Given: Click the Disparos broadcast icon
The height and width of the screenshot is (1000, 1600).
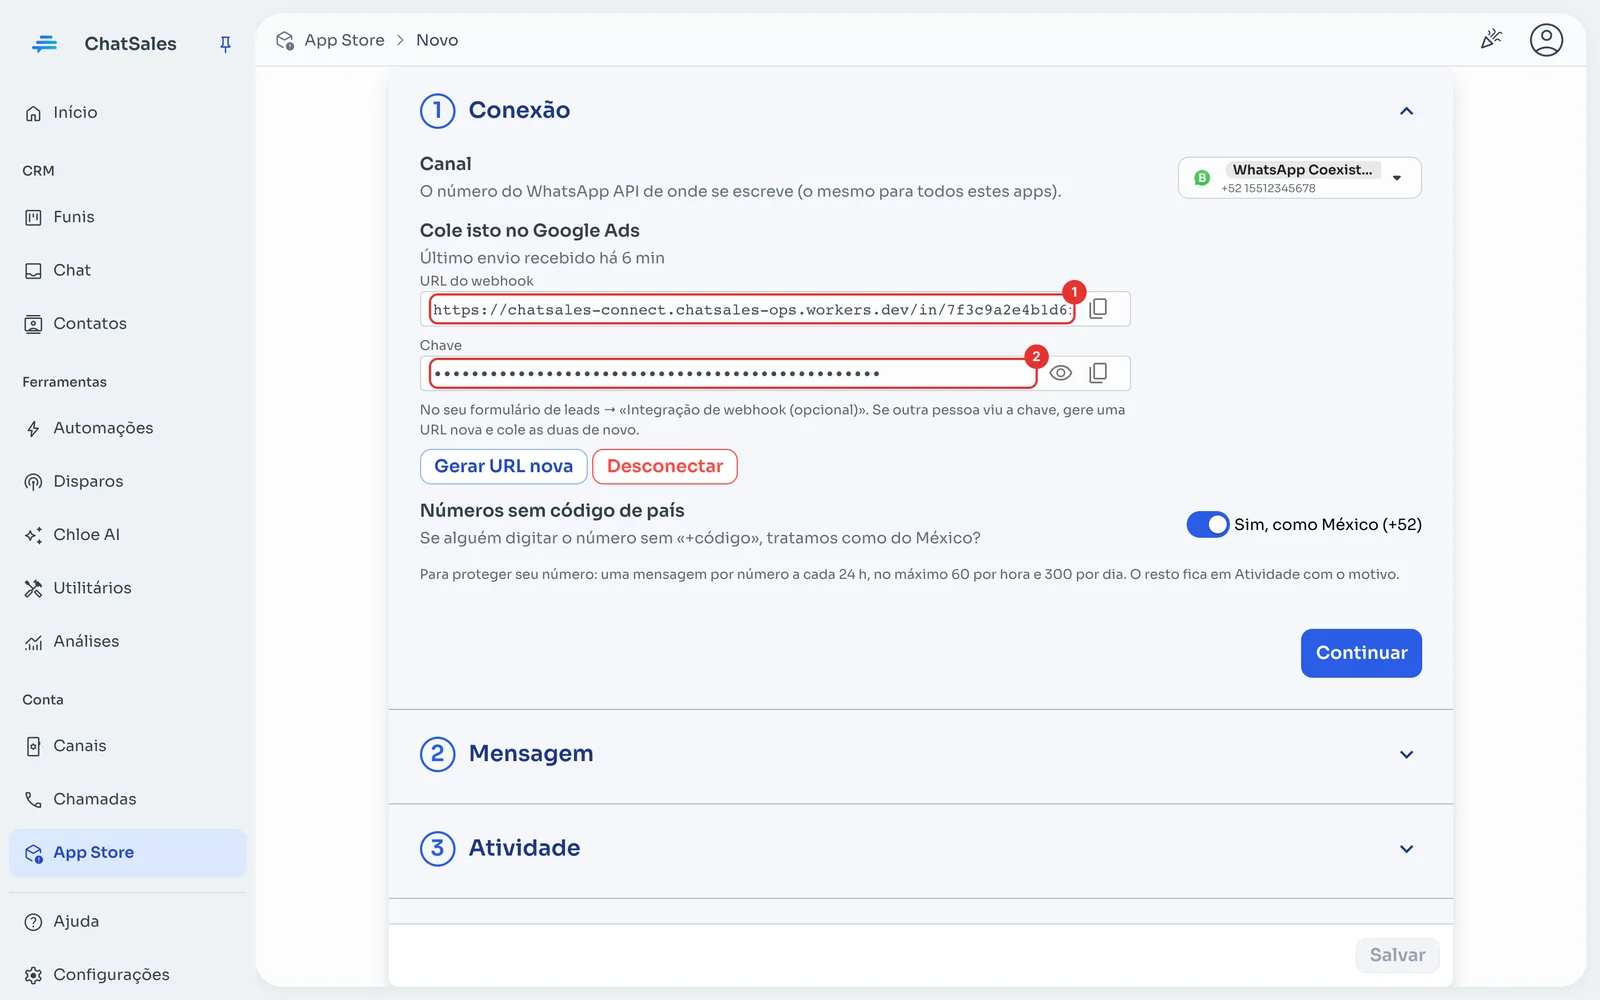Looking at the screenshot, I should pyautogui.click(x=33, y=482).
